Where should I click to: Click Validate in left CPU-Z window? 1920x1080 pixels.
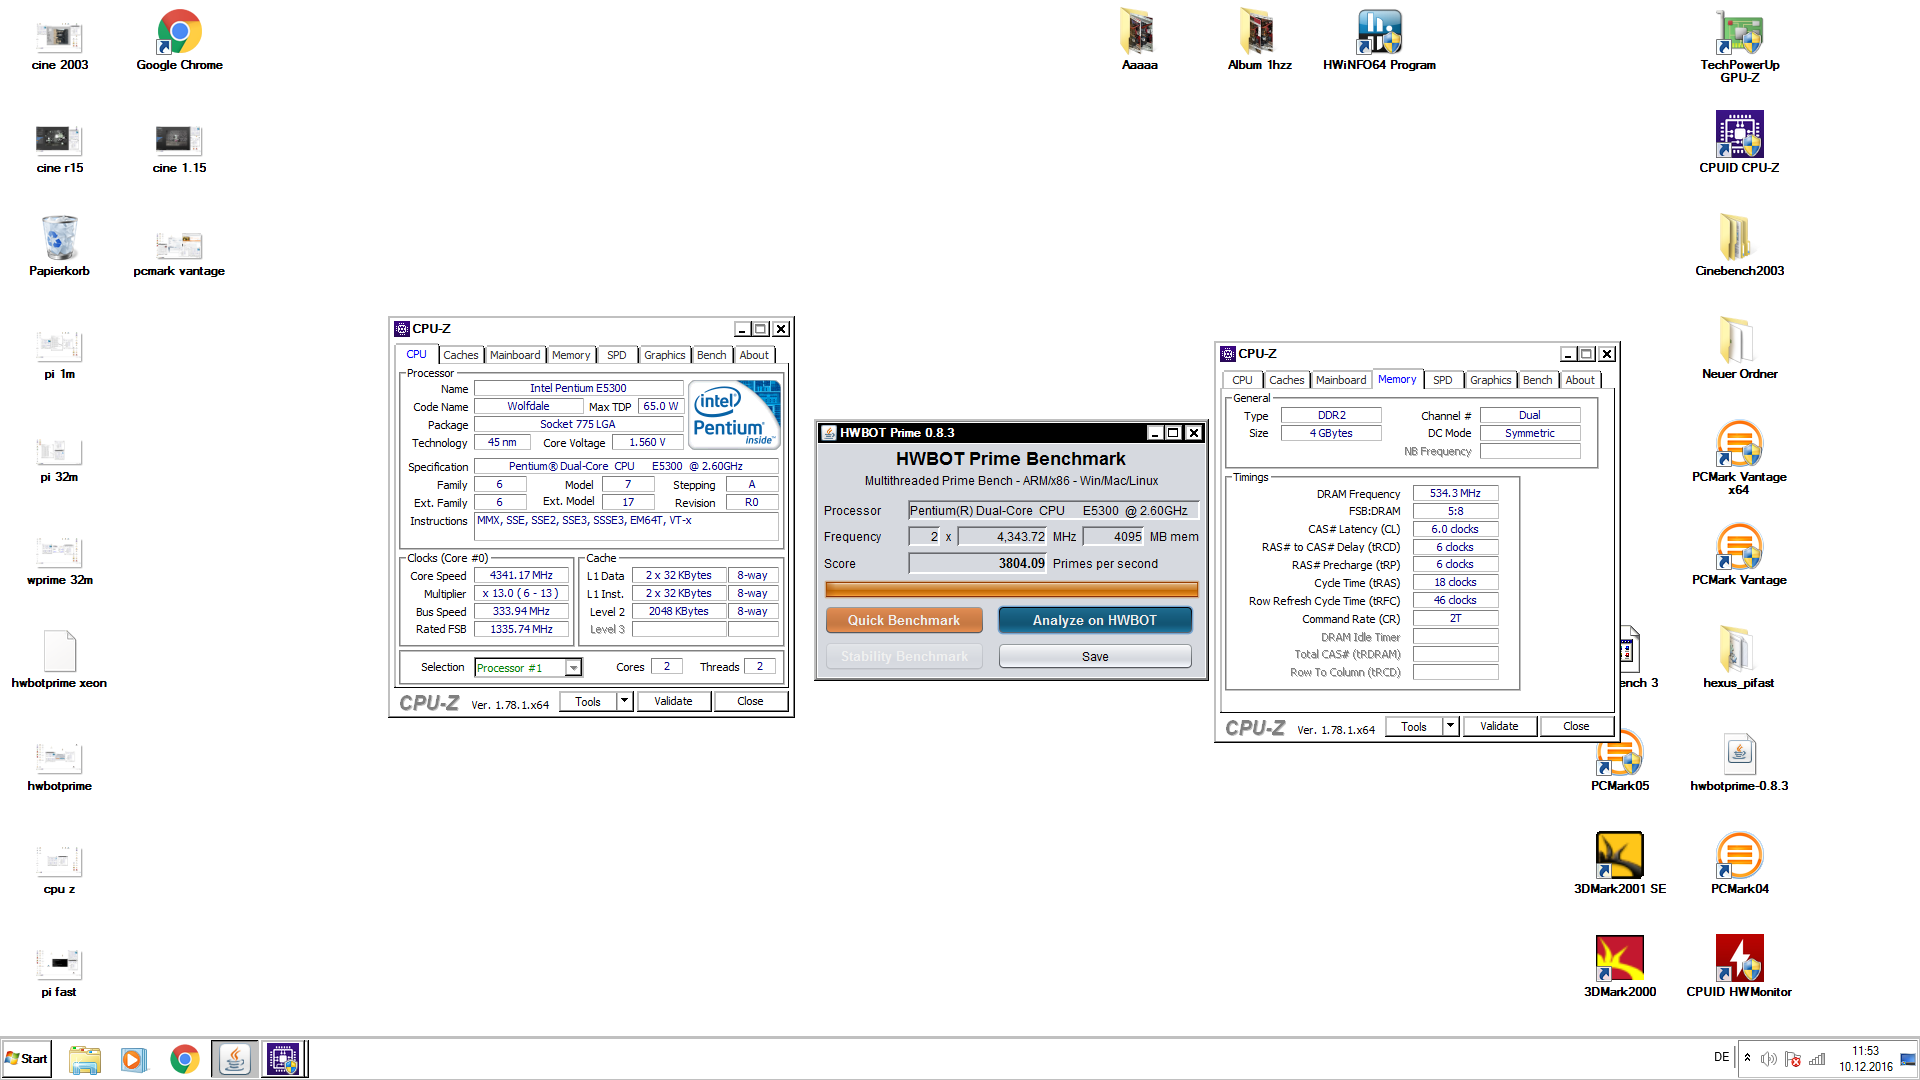[x=673, y=701]
